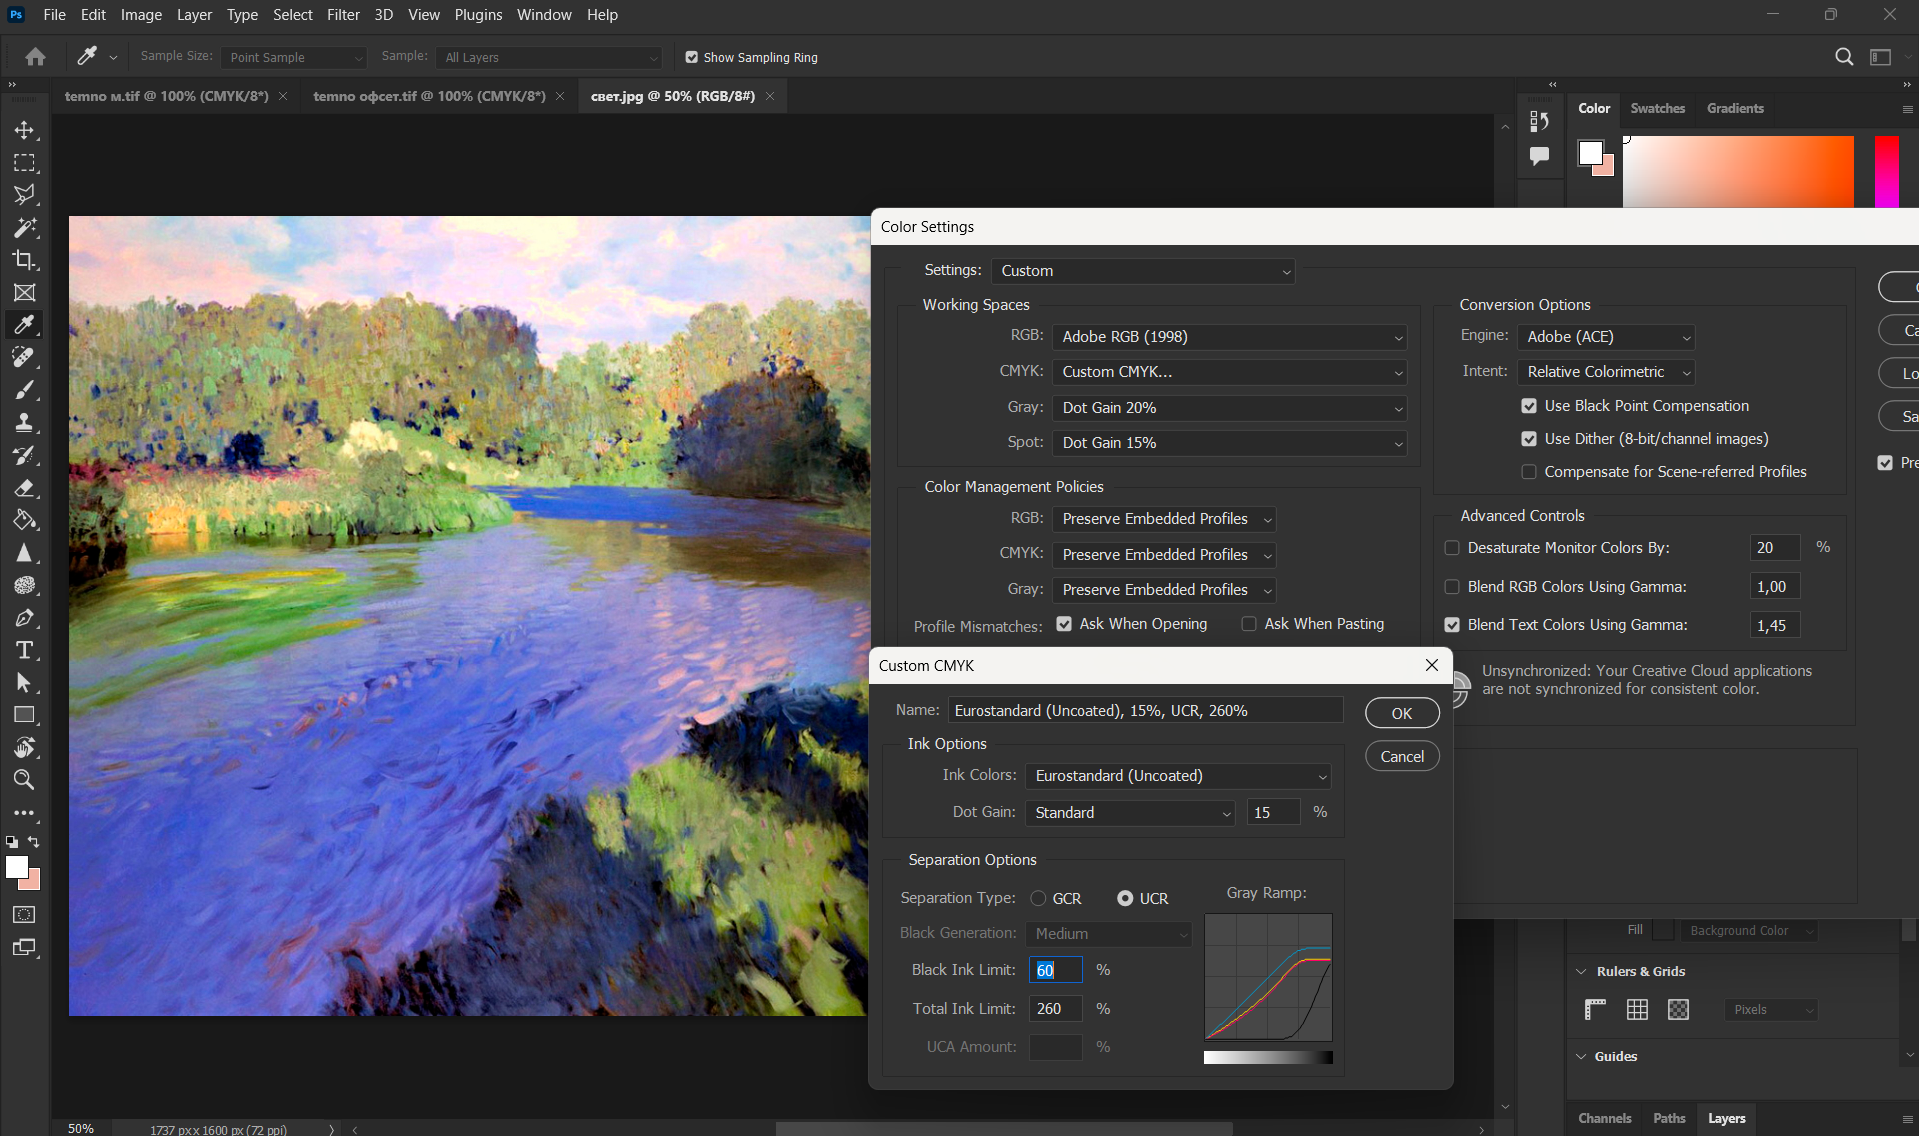1919x1136 pixels.
Task: Select the Move tool
Action: pos(25,130)
